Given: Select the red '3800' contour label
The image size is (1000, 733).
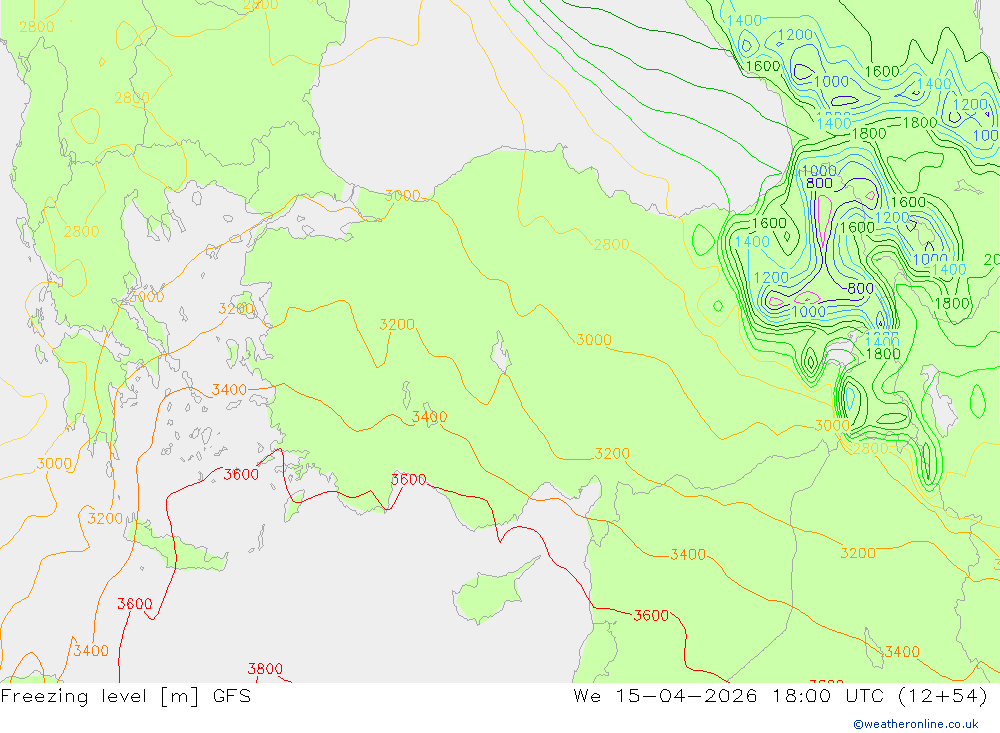Looking at the screenshot, I should [x=265, y=669].
